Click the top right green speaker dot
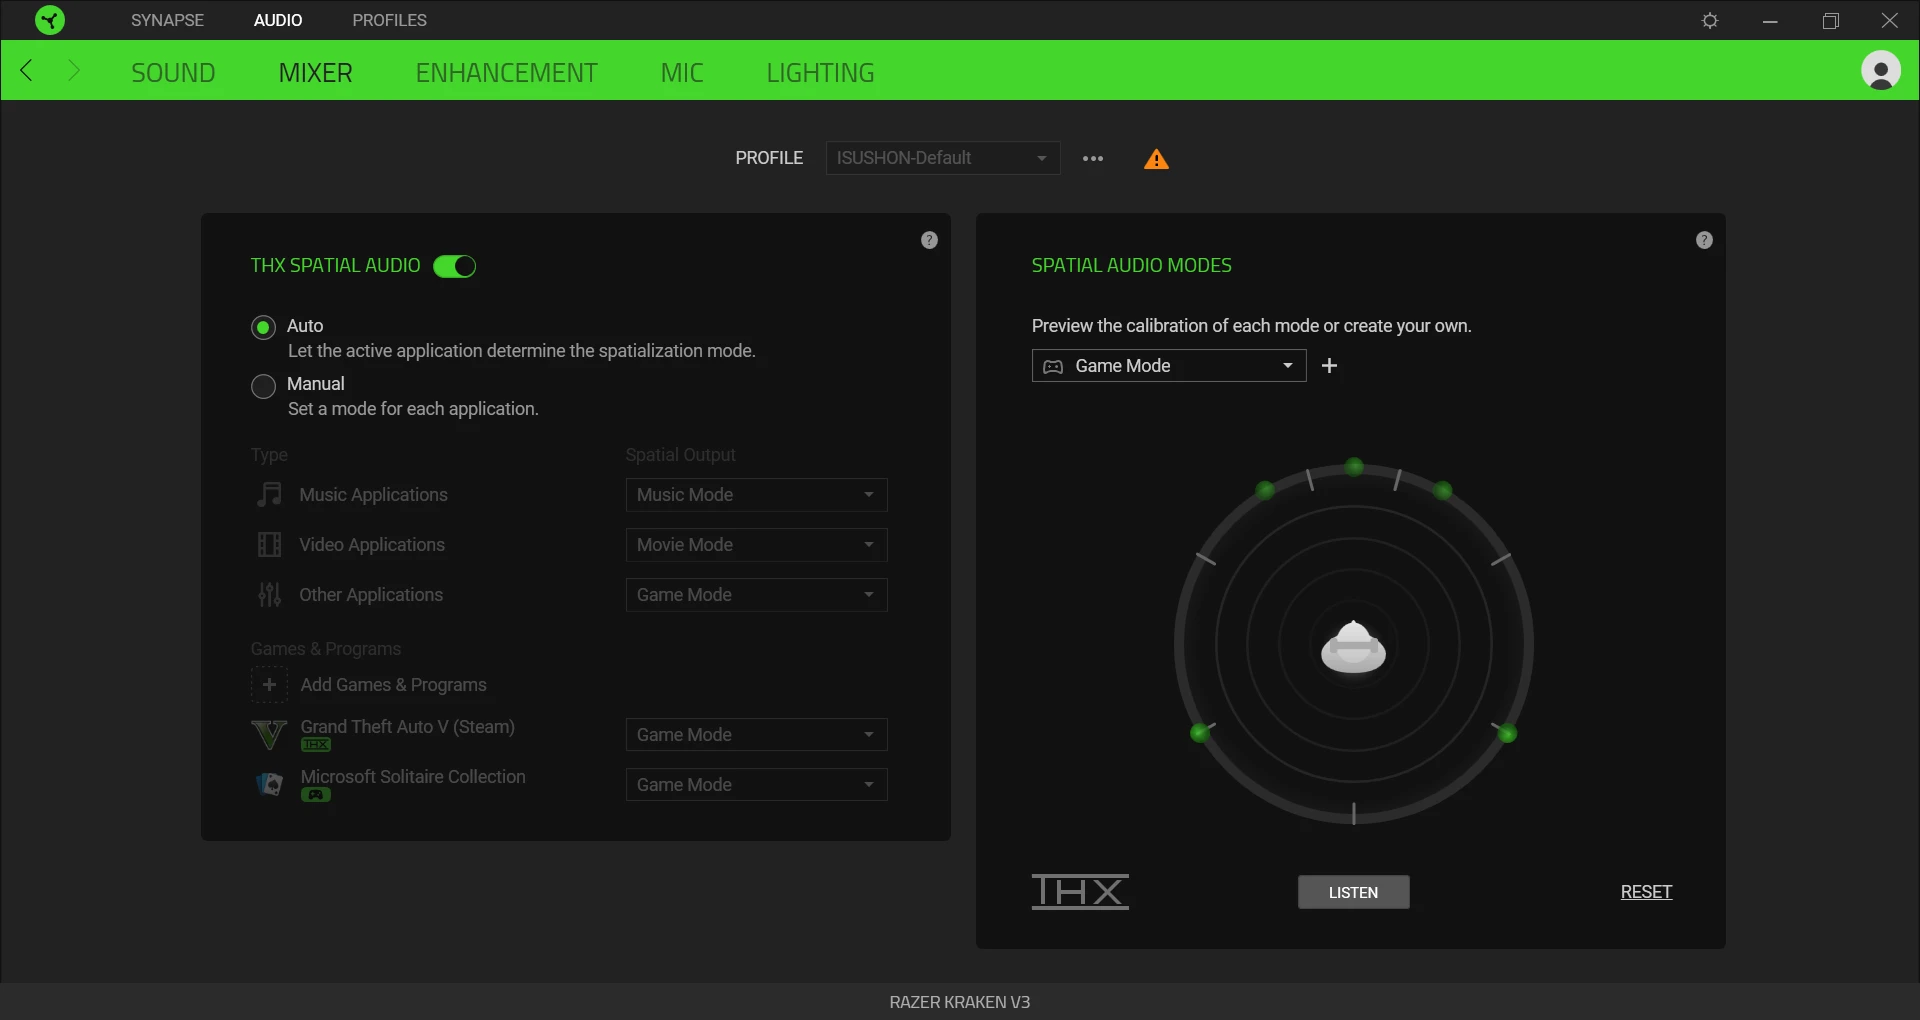1920x1020 pixels. point(1443,490)
